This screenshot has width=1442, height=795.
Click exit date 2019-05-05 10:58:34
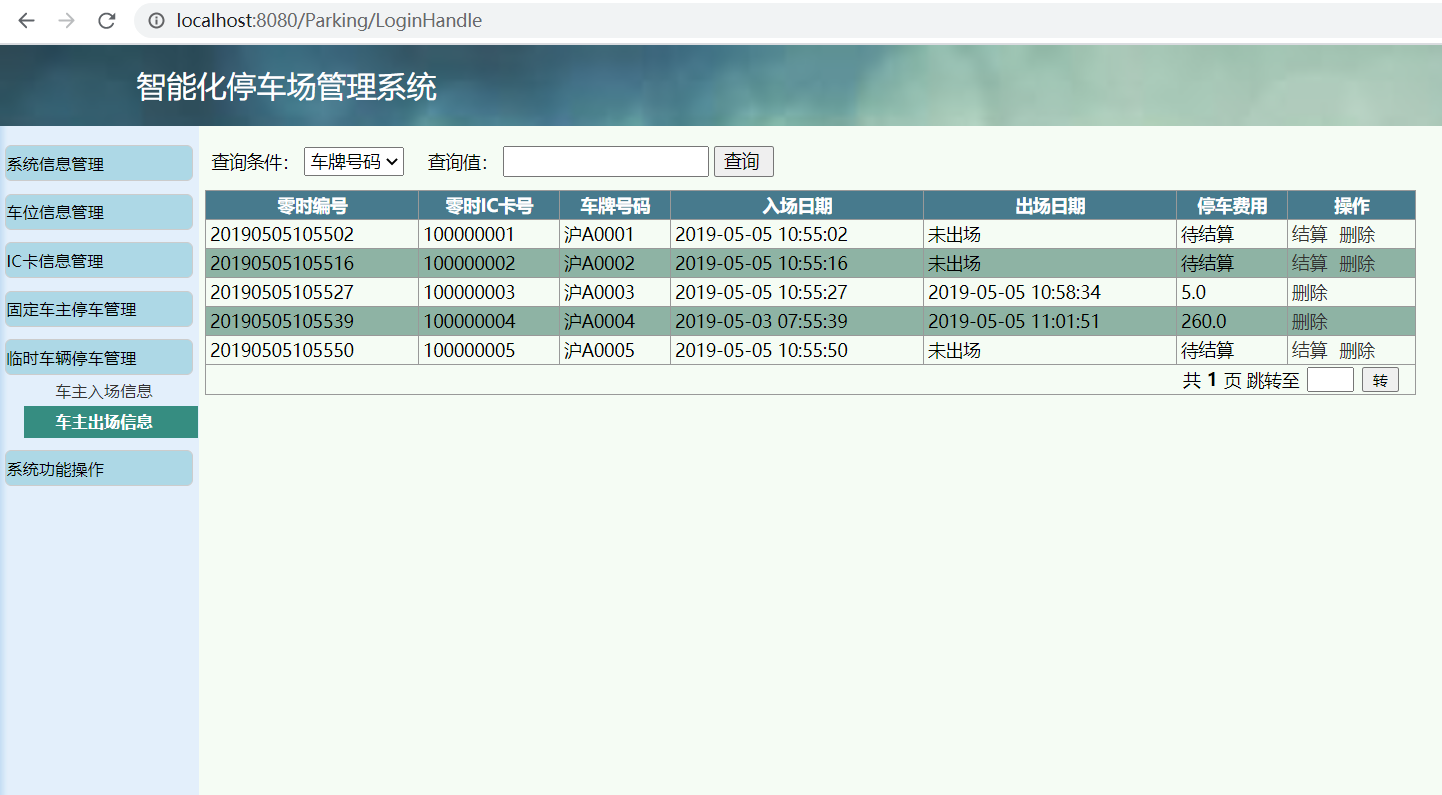pos(1014,292)
